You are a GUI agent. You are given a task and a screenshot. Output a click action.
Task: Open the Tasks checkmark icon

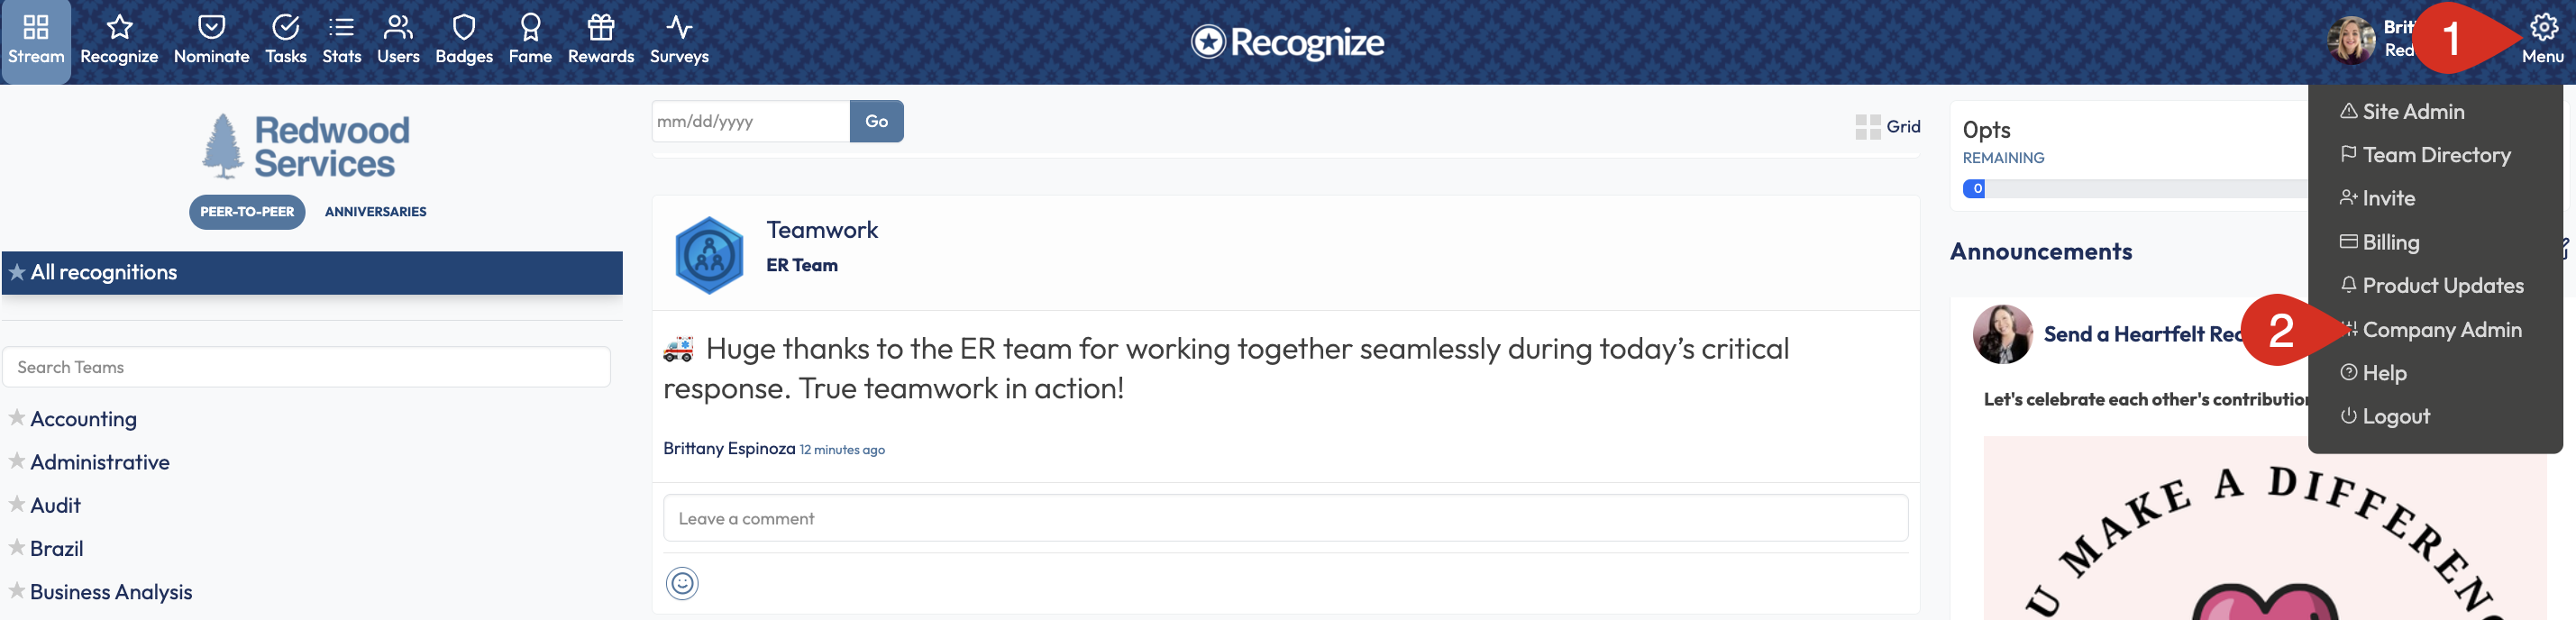pyautogui.click(x=286, y=27)
